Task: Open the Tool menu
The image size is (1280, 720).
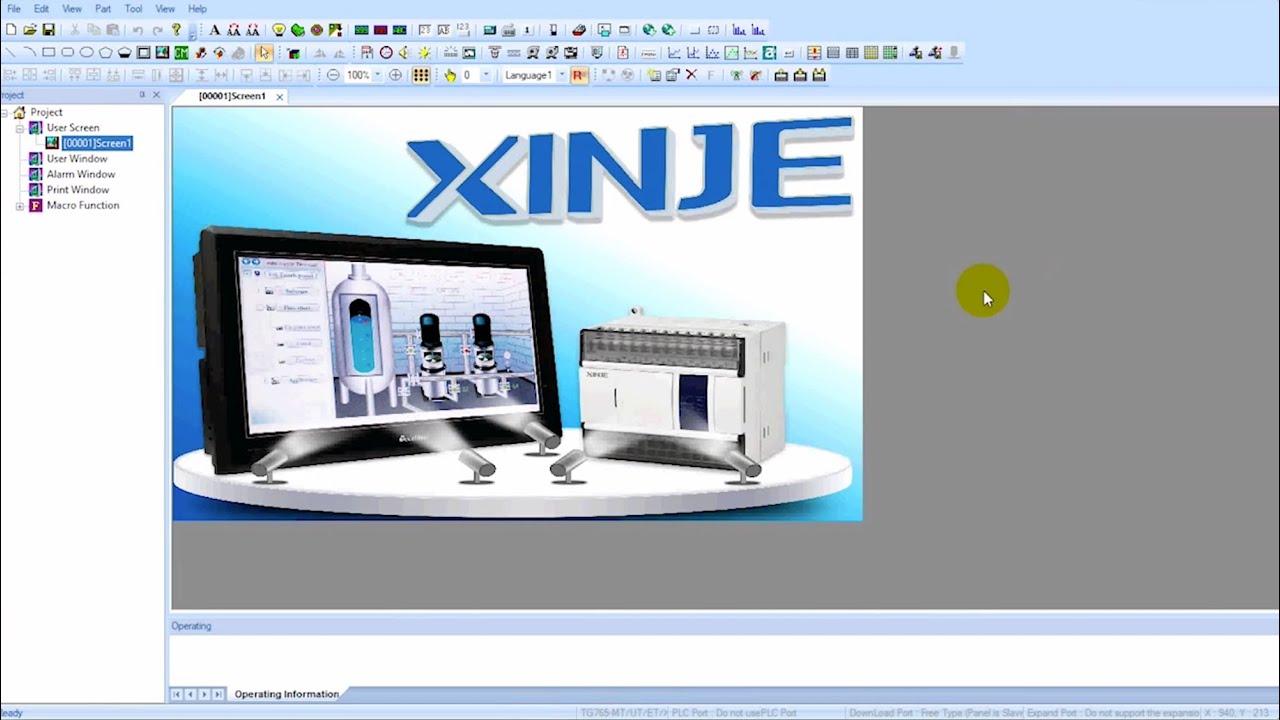Action: pyautogui.click(x=133, y=9)
